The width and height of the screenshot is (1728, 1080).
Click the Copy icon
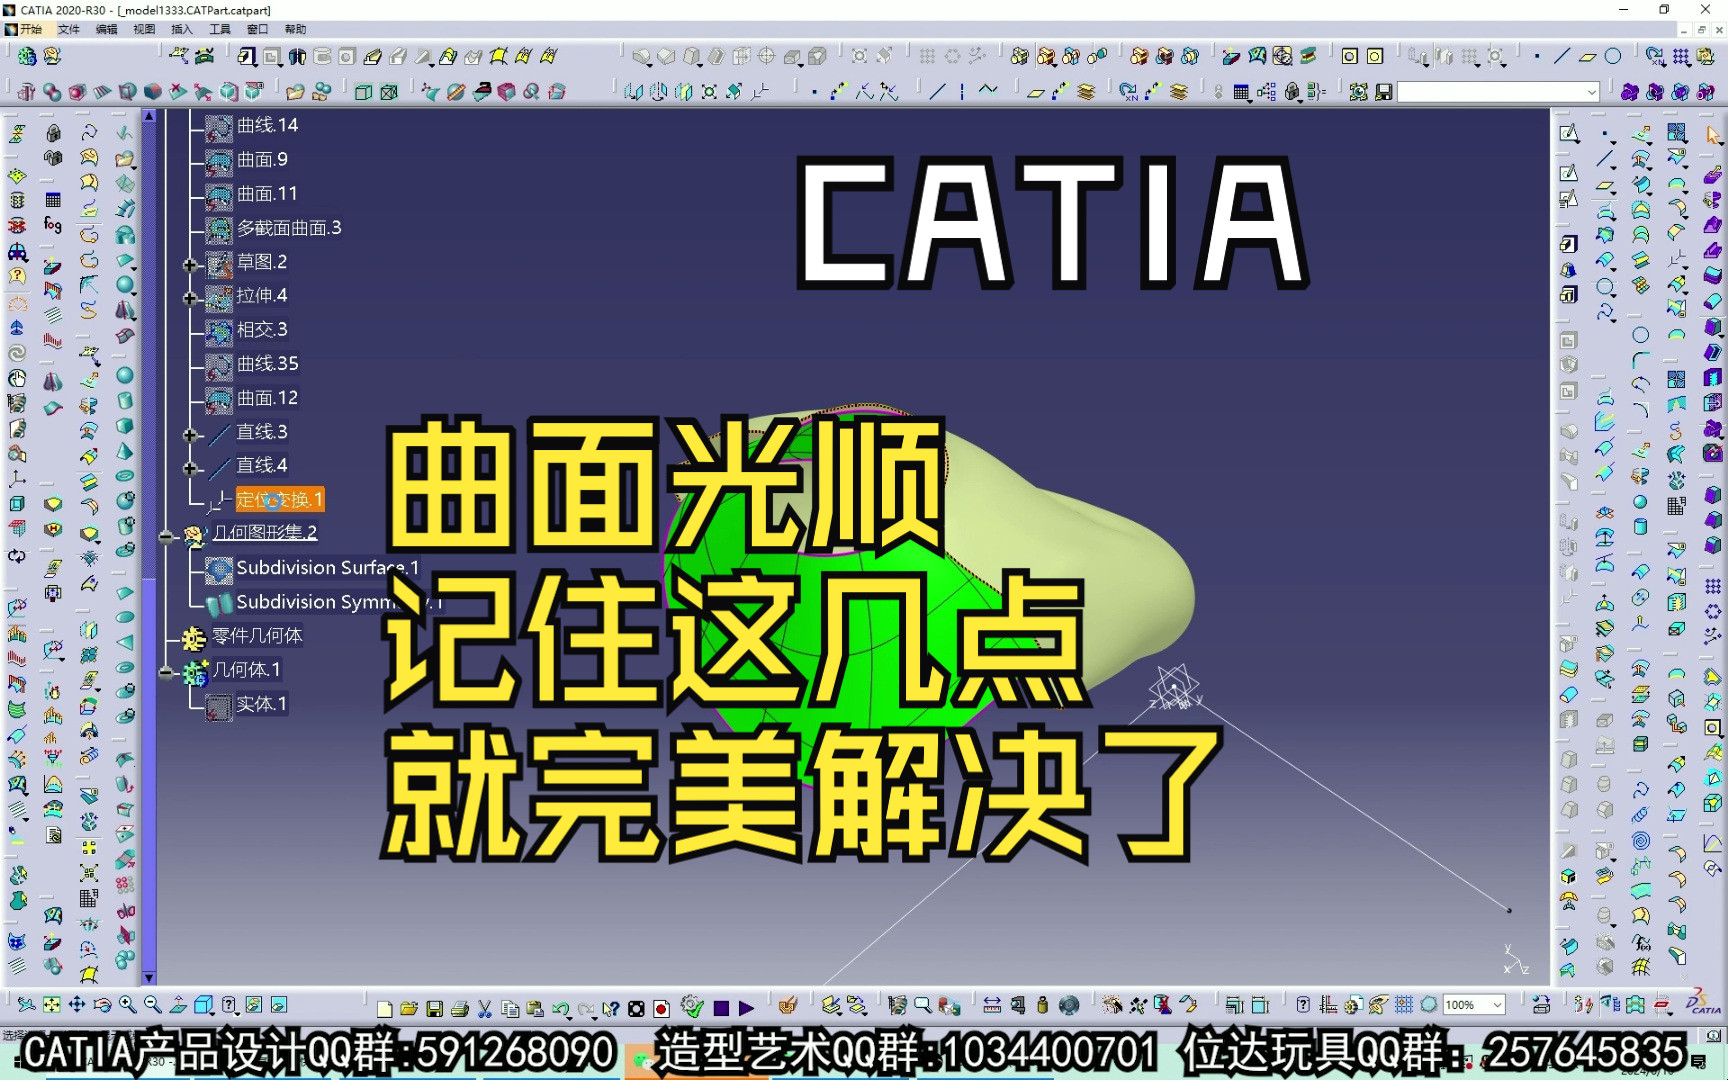[510, 1008]
